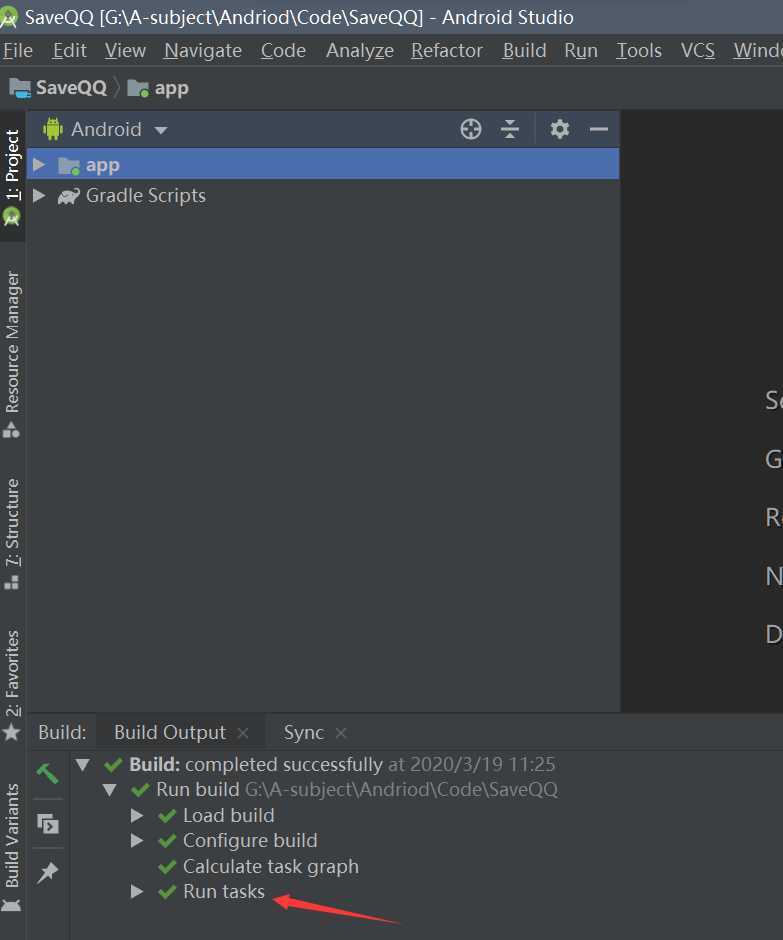783x940 pixels.
Task: Expand the Run tasks node
Action: [137, 891]
